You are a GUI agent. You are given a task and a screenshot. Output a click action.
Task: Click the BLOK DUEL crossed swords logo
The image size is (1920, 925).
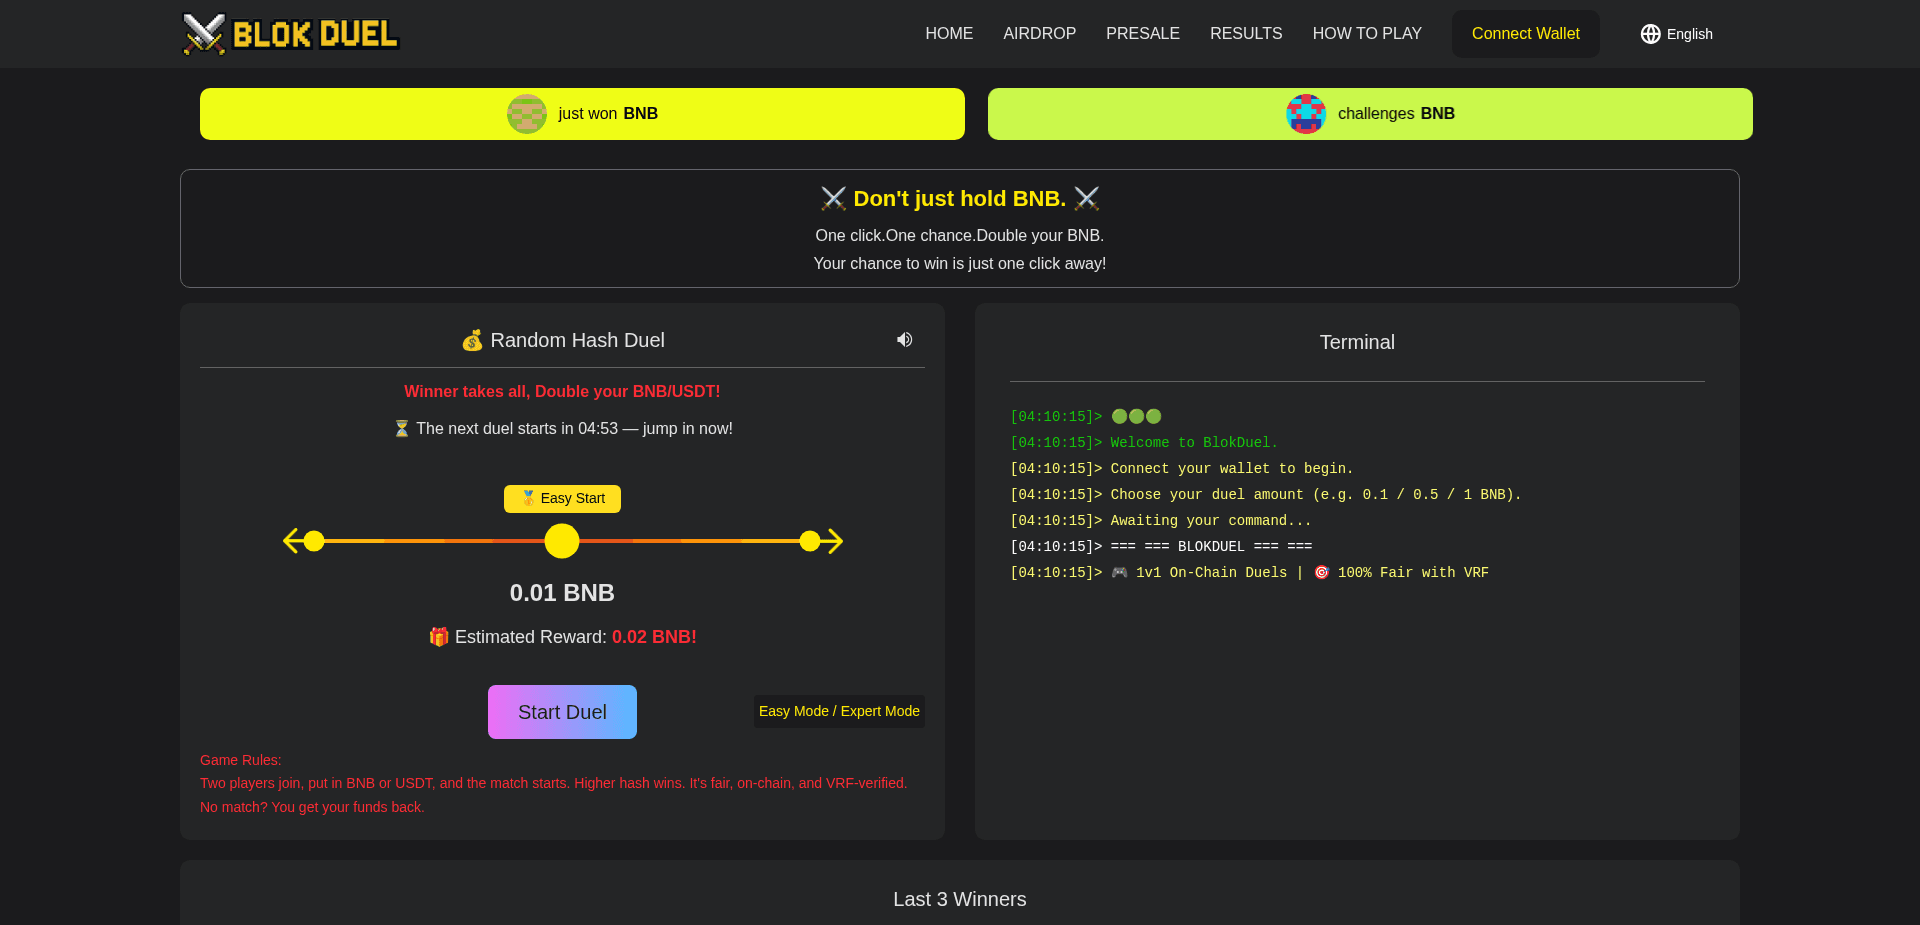[x=203, y=33]
